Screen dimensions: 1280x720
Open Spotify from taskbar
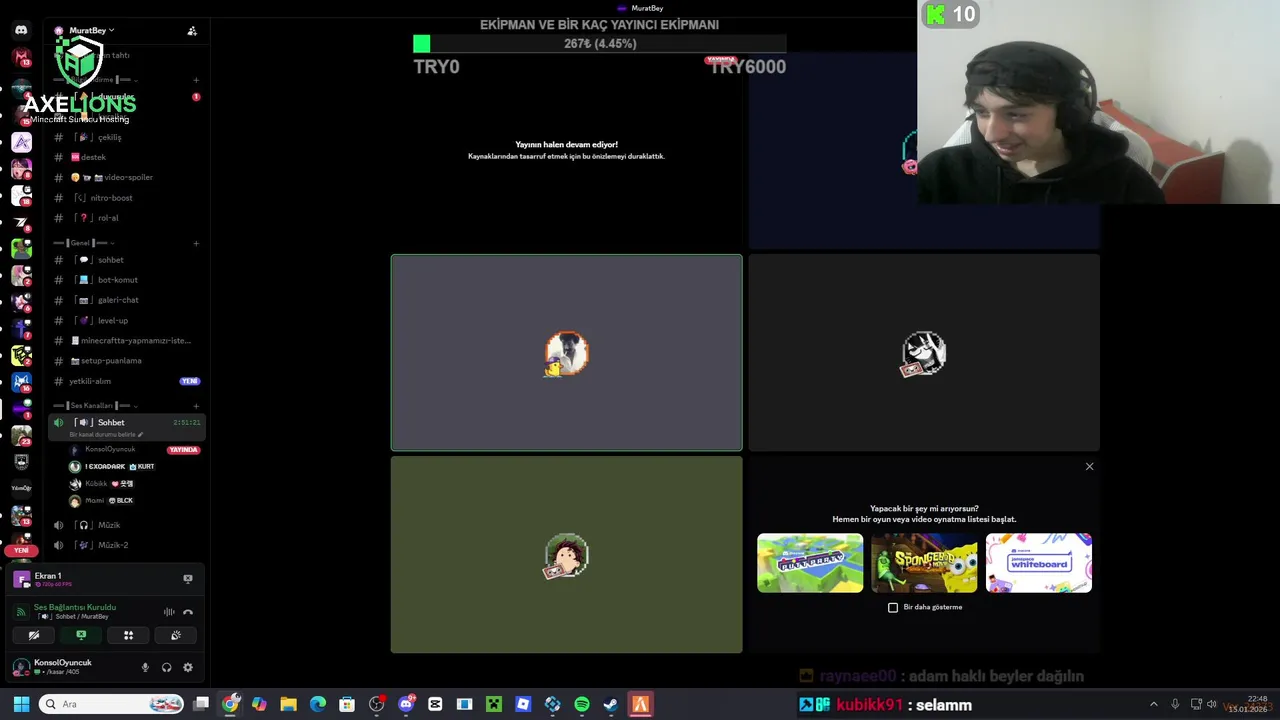582,704
